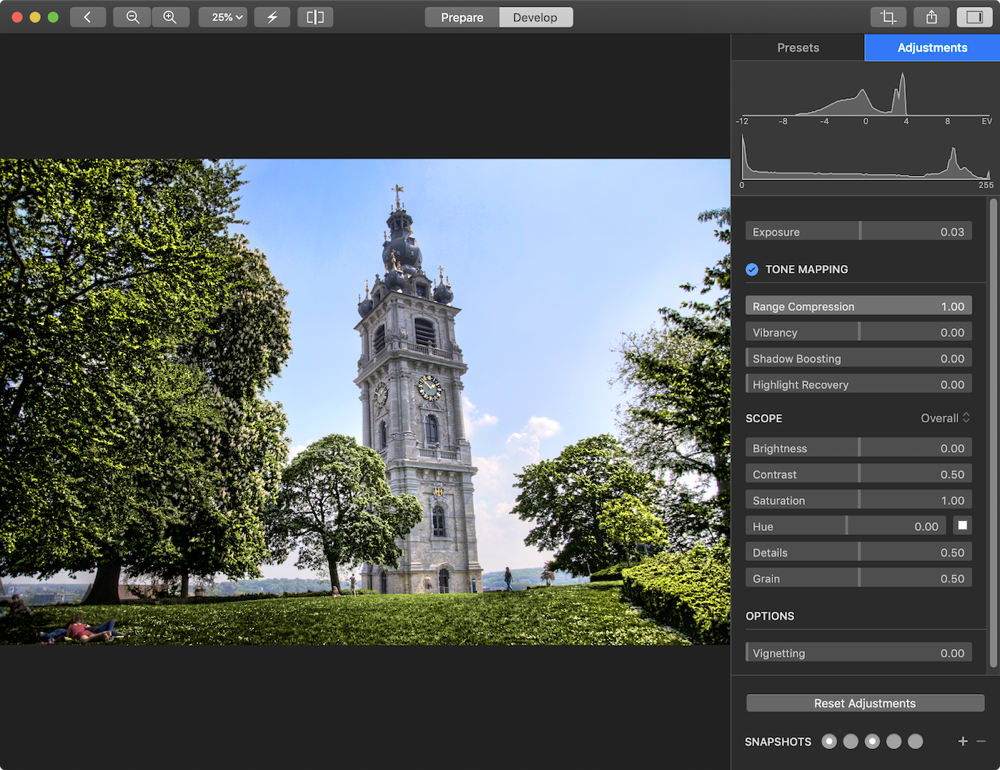
Task: Click the Reset Adjustments button
Action: 865,703
